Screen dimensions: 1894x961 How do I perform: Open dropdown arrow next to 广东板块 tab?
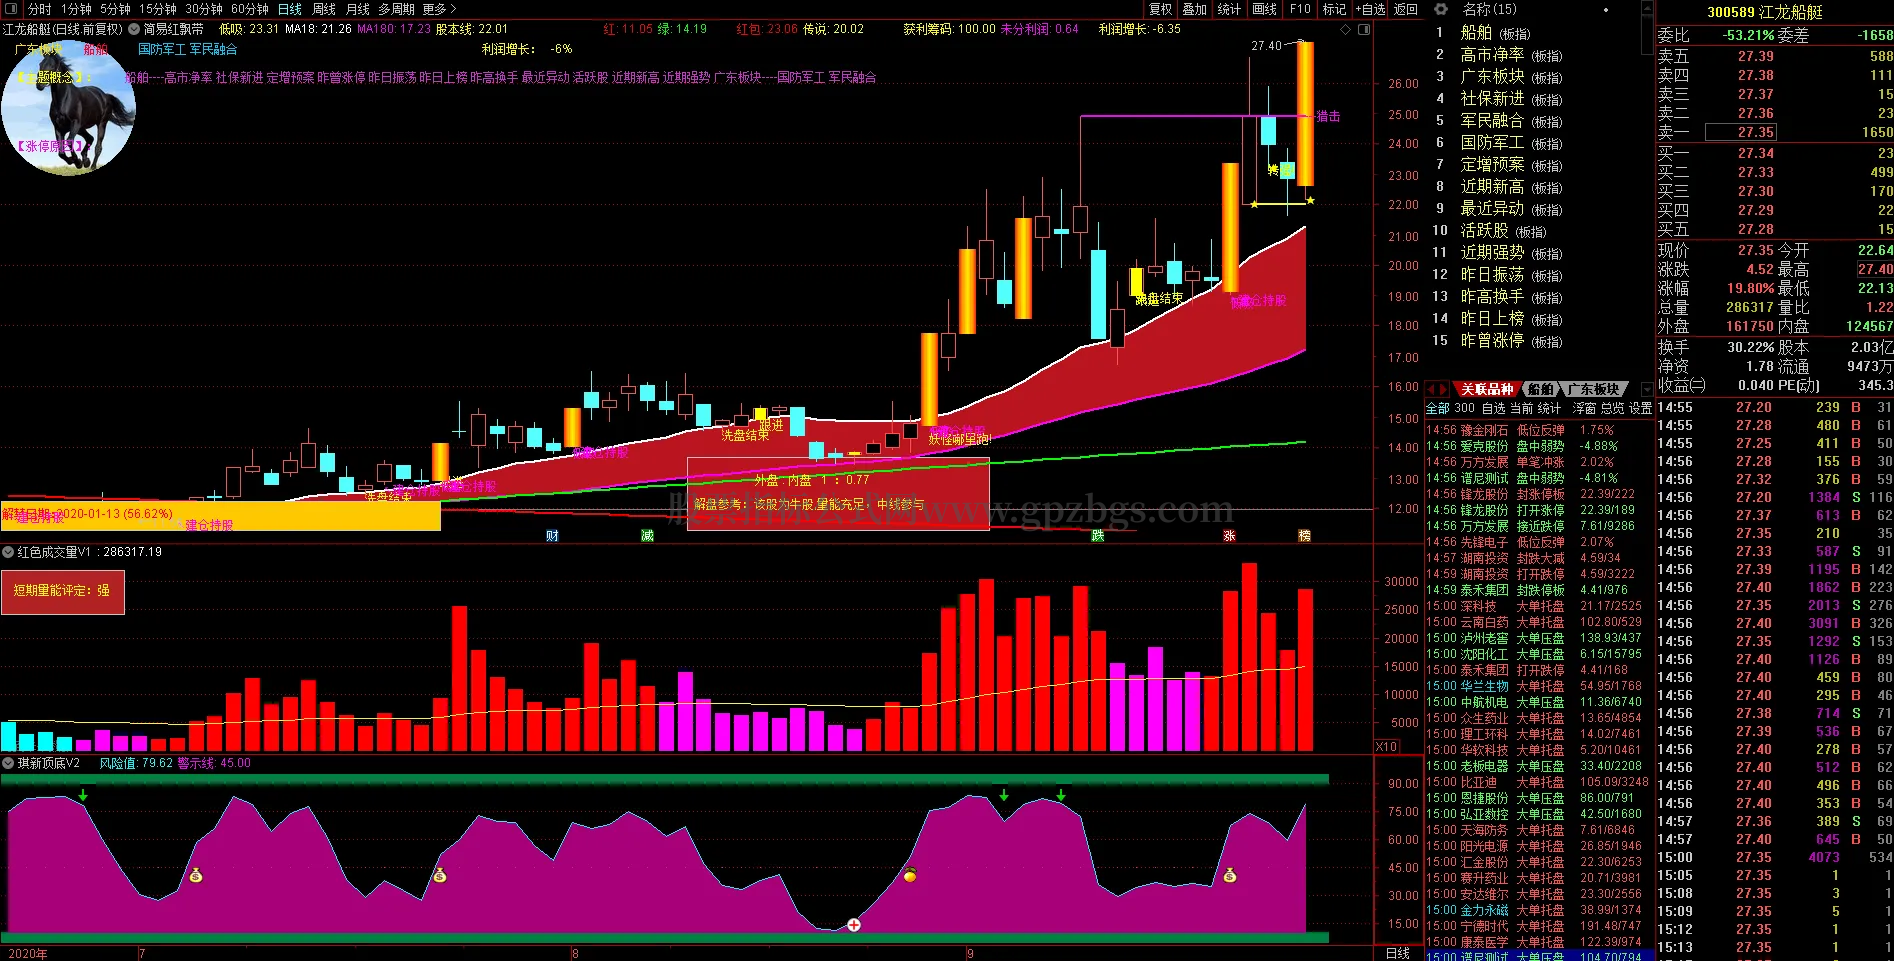[x=1647, y=390]
